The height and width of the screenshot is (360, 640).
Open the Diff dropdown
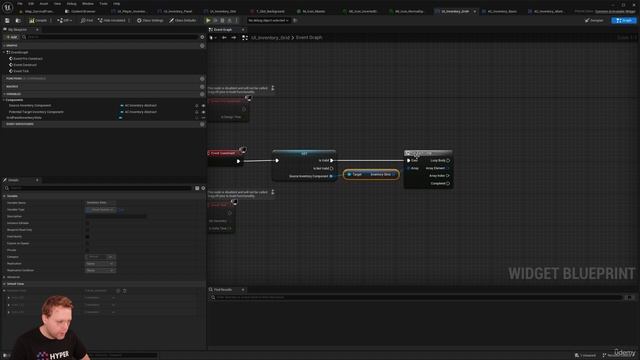click(x=65, y=20)
